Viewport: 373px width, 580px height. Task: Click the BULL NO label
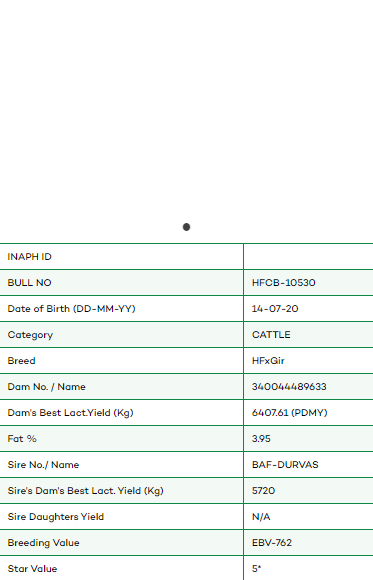click(x=29, y=283)
